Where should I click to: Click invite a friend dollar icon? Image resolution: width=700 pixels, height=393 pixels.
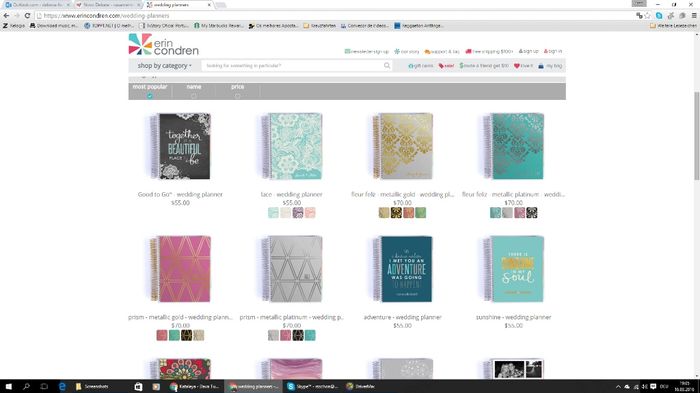(461, 66)
